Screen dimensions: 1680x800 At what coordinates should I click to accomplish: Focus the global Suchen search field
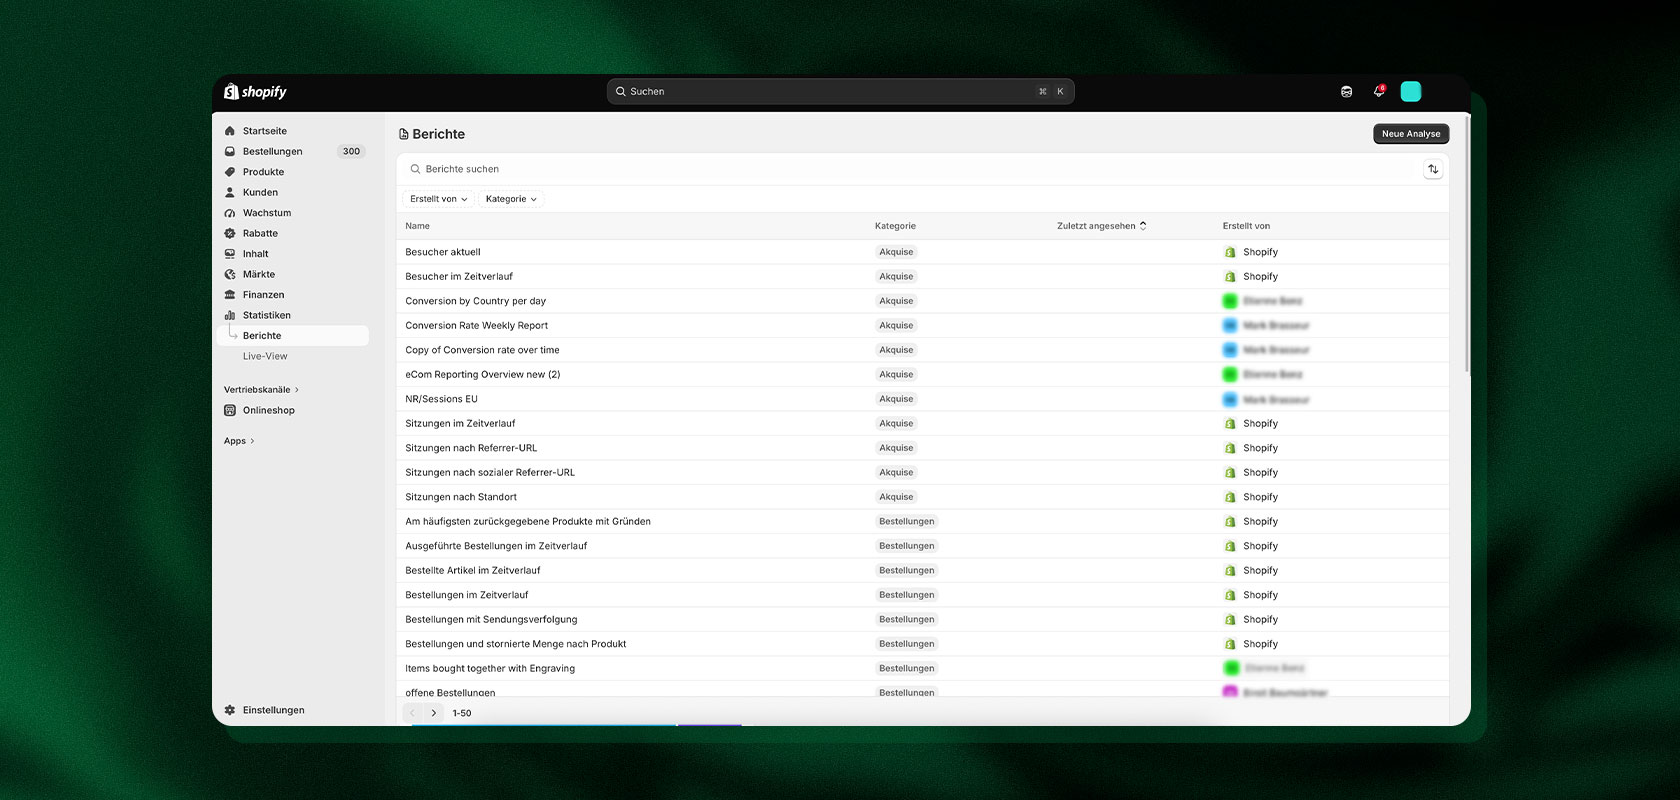[840, 92]
